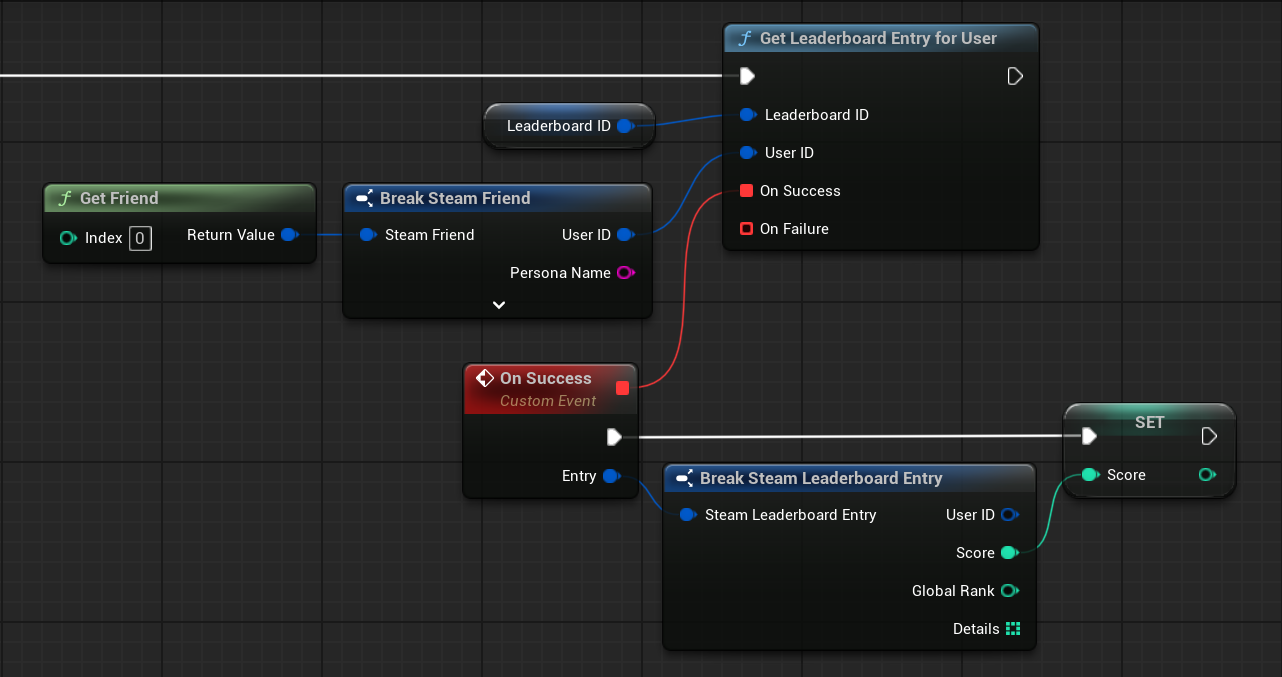Click the SET node execution output pin
This screenshot has height=677, width=1282.
(1209, 436)
